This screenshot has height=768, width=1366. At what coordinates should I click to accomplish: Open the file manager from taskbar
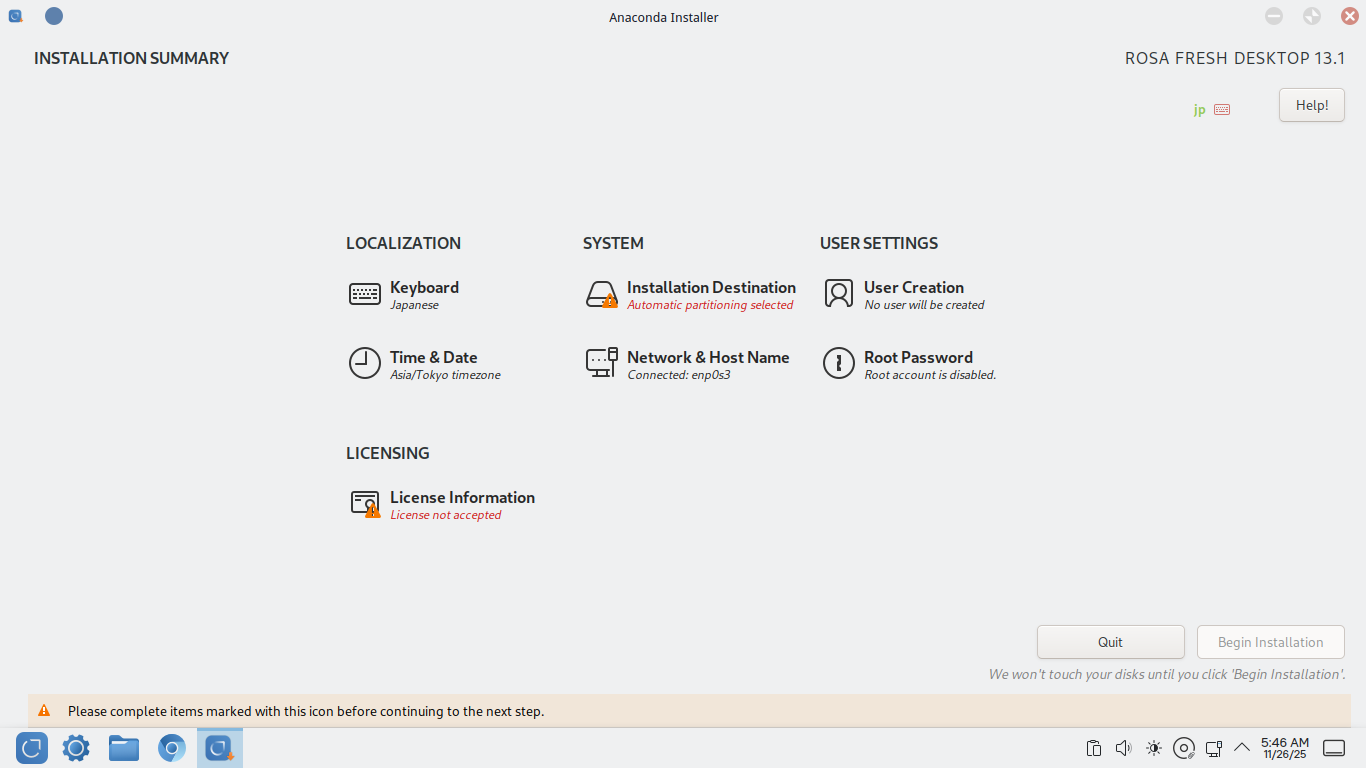(124, 748)
